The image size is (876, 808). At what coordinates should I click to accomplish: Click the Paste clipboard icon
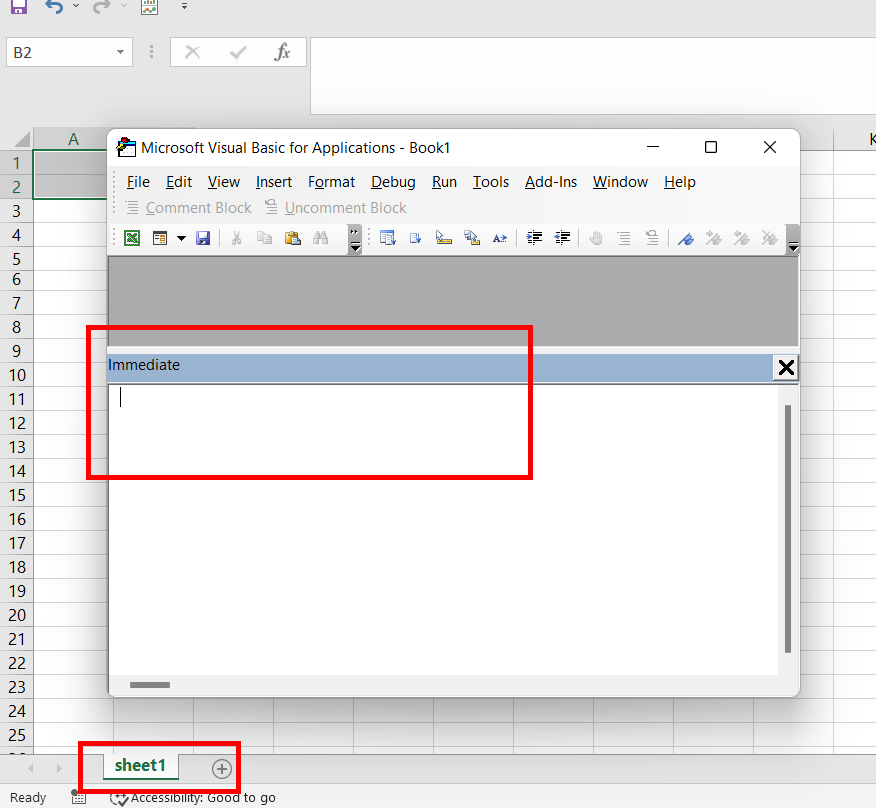click(x=293, y=239)
